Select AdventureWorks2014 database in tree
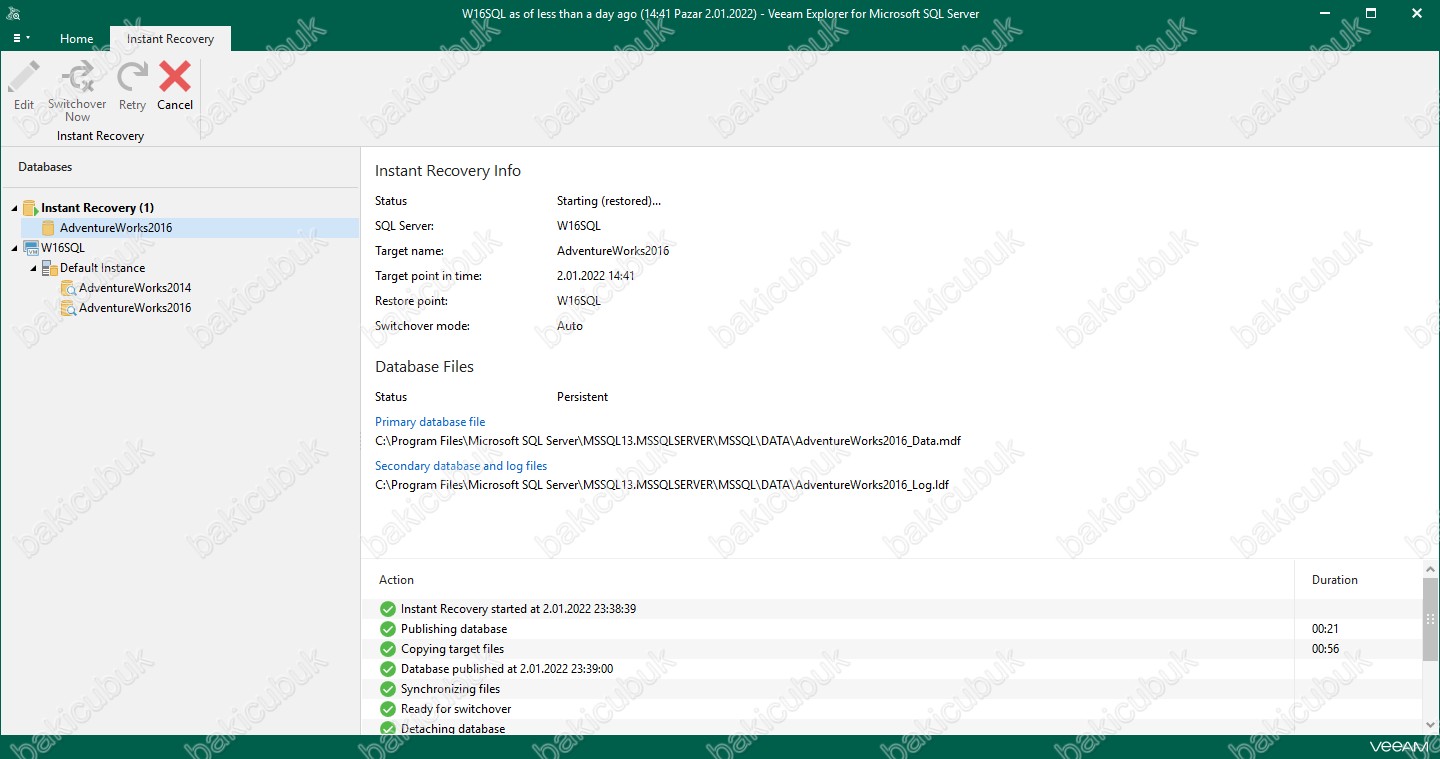This screenshot has height=759, width=1440. [135, 288]
